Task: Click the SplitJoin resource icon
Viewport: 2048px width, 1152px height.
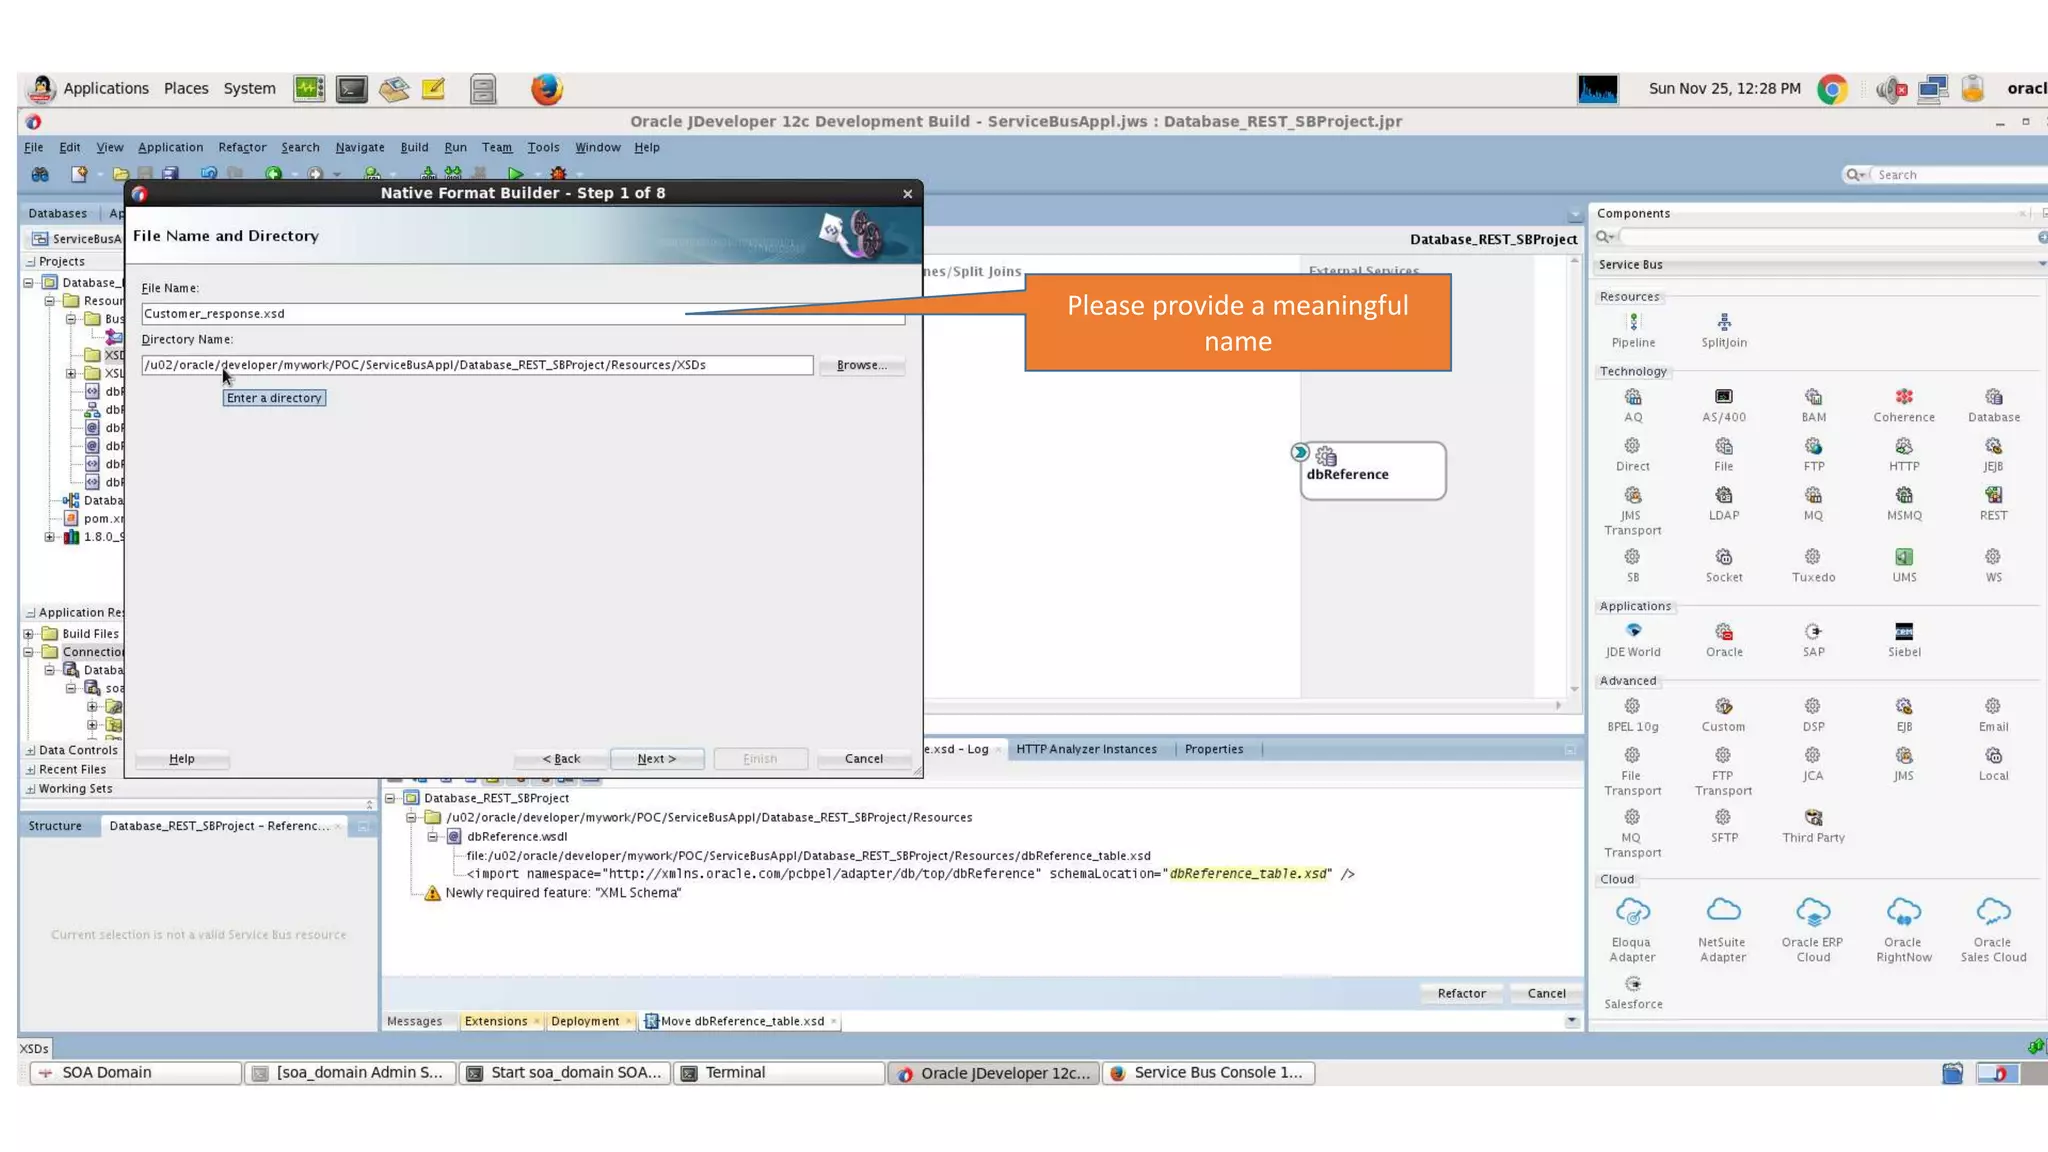Action: click(1723, 323)
